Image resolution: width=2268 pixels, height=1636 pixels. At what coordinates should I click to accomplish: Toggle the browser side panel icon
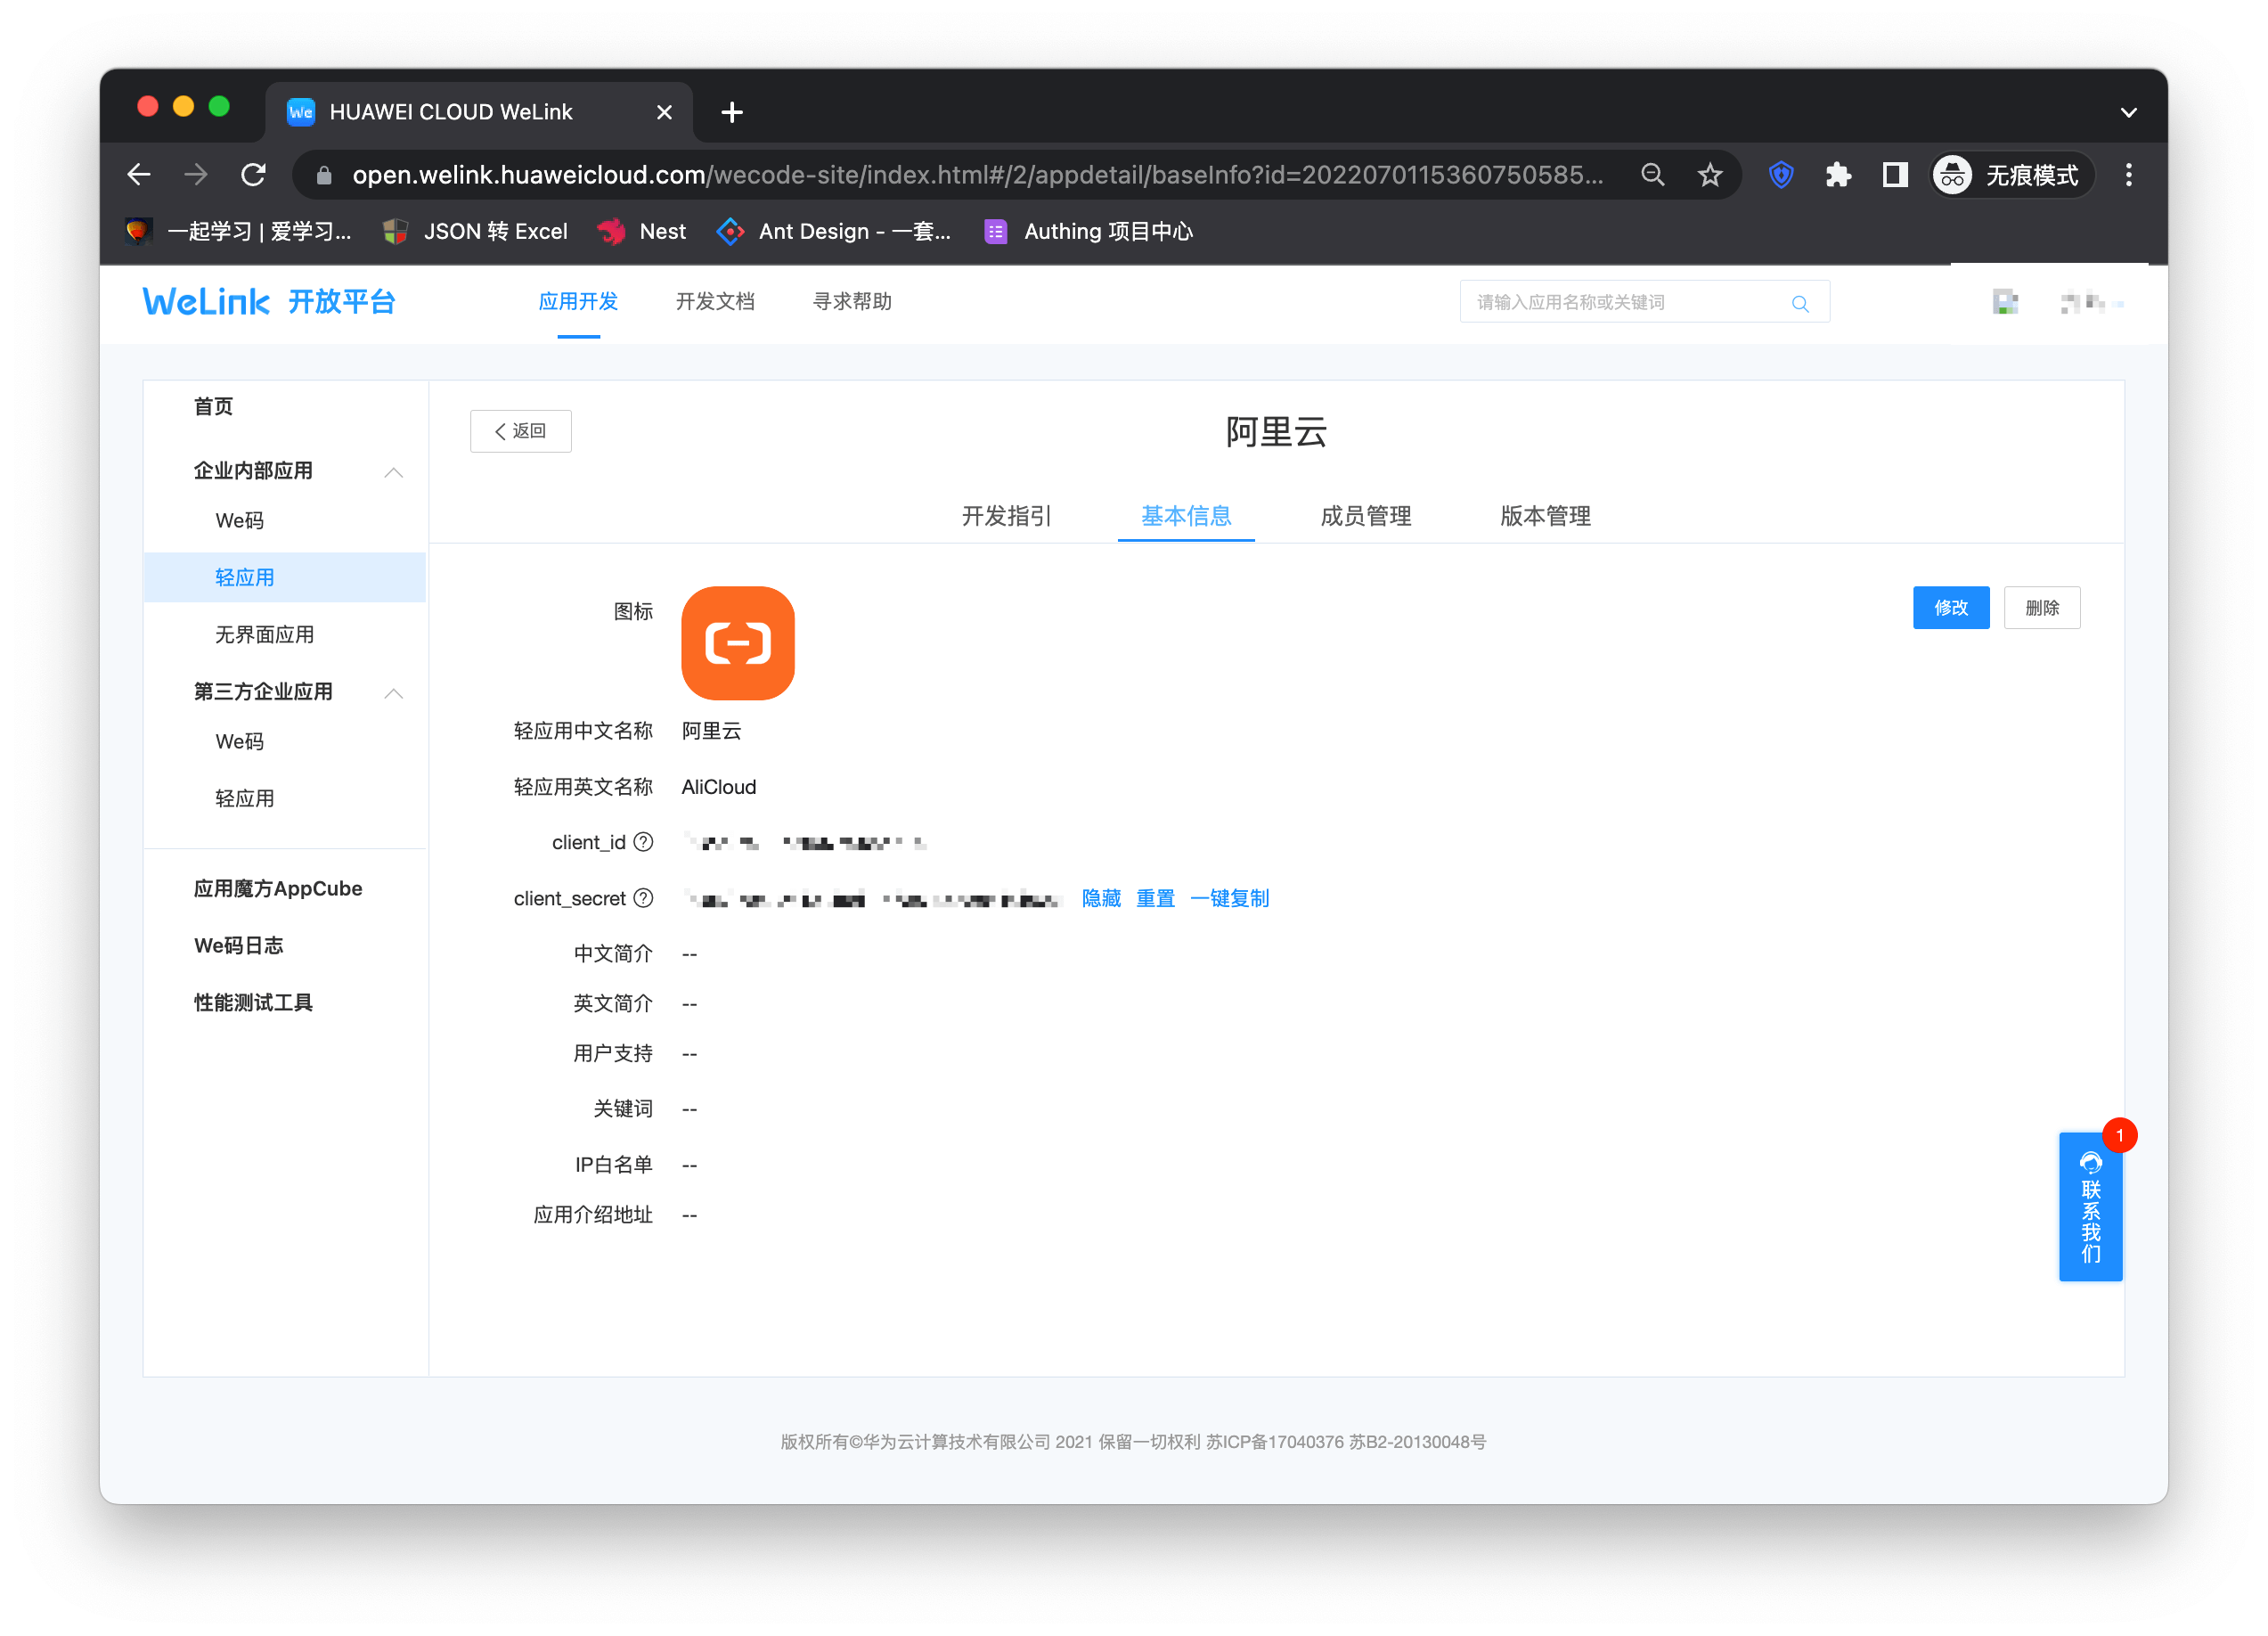[x=1894, y=175]
